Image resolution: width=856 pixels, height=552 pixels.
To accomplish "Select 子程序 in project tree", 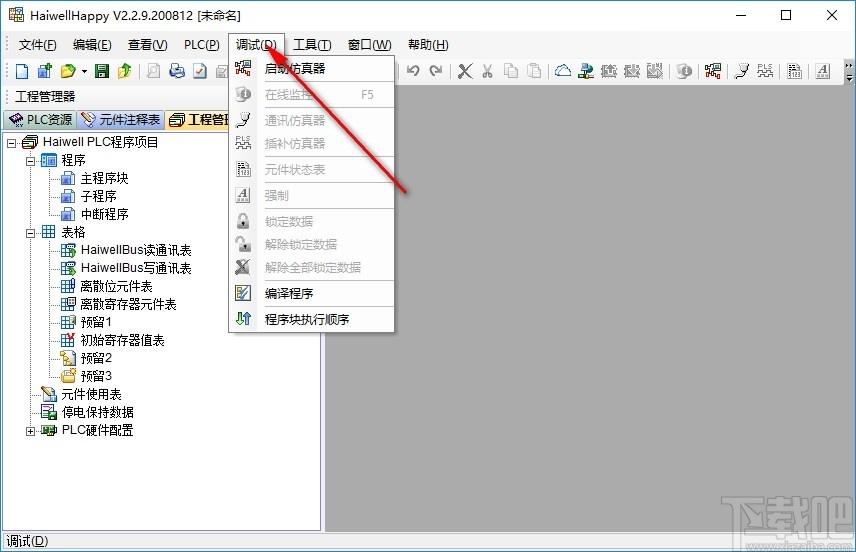I will coord(98,197).
